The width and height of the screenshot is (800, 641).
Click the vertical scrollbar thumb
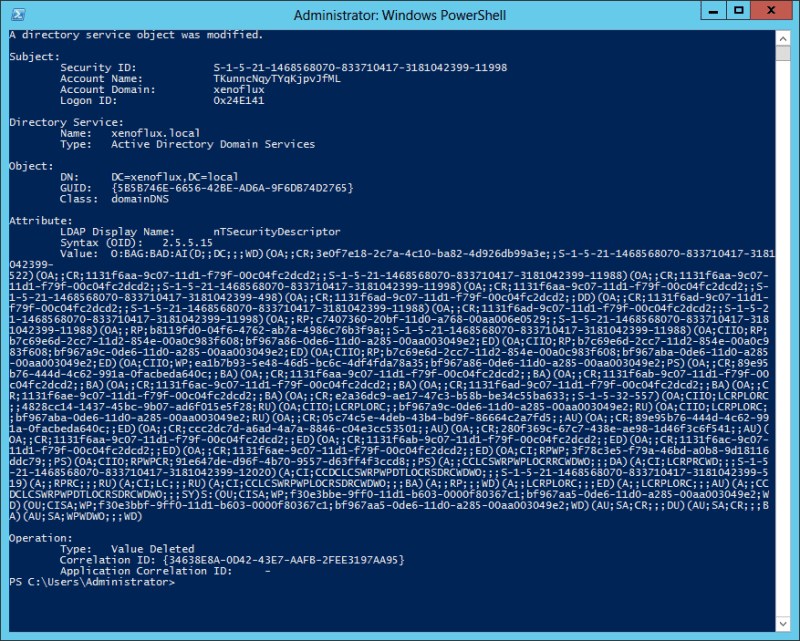[x=783, y=53]
